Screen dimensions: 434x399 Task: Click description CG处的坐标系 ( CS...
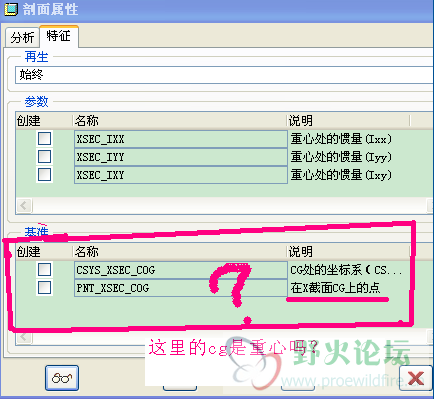[346, 270]
